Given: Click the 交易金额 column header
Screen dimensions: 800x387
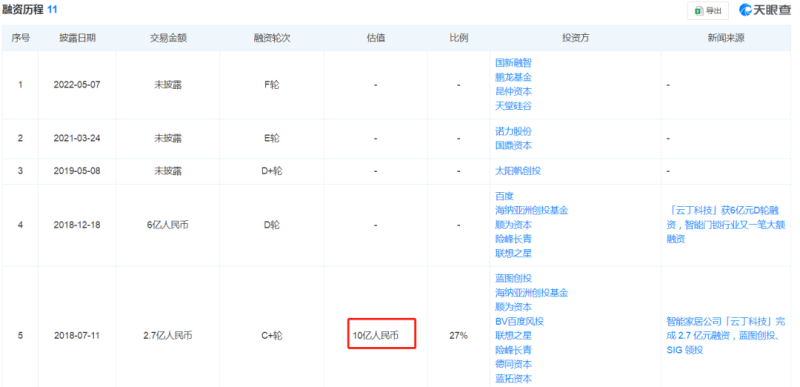Looking at the screenshot, I should (x=168, y=38).
